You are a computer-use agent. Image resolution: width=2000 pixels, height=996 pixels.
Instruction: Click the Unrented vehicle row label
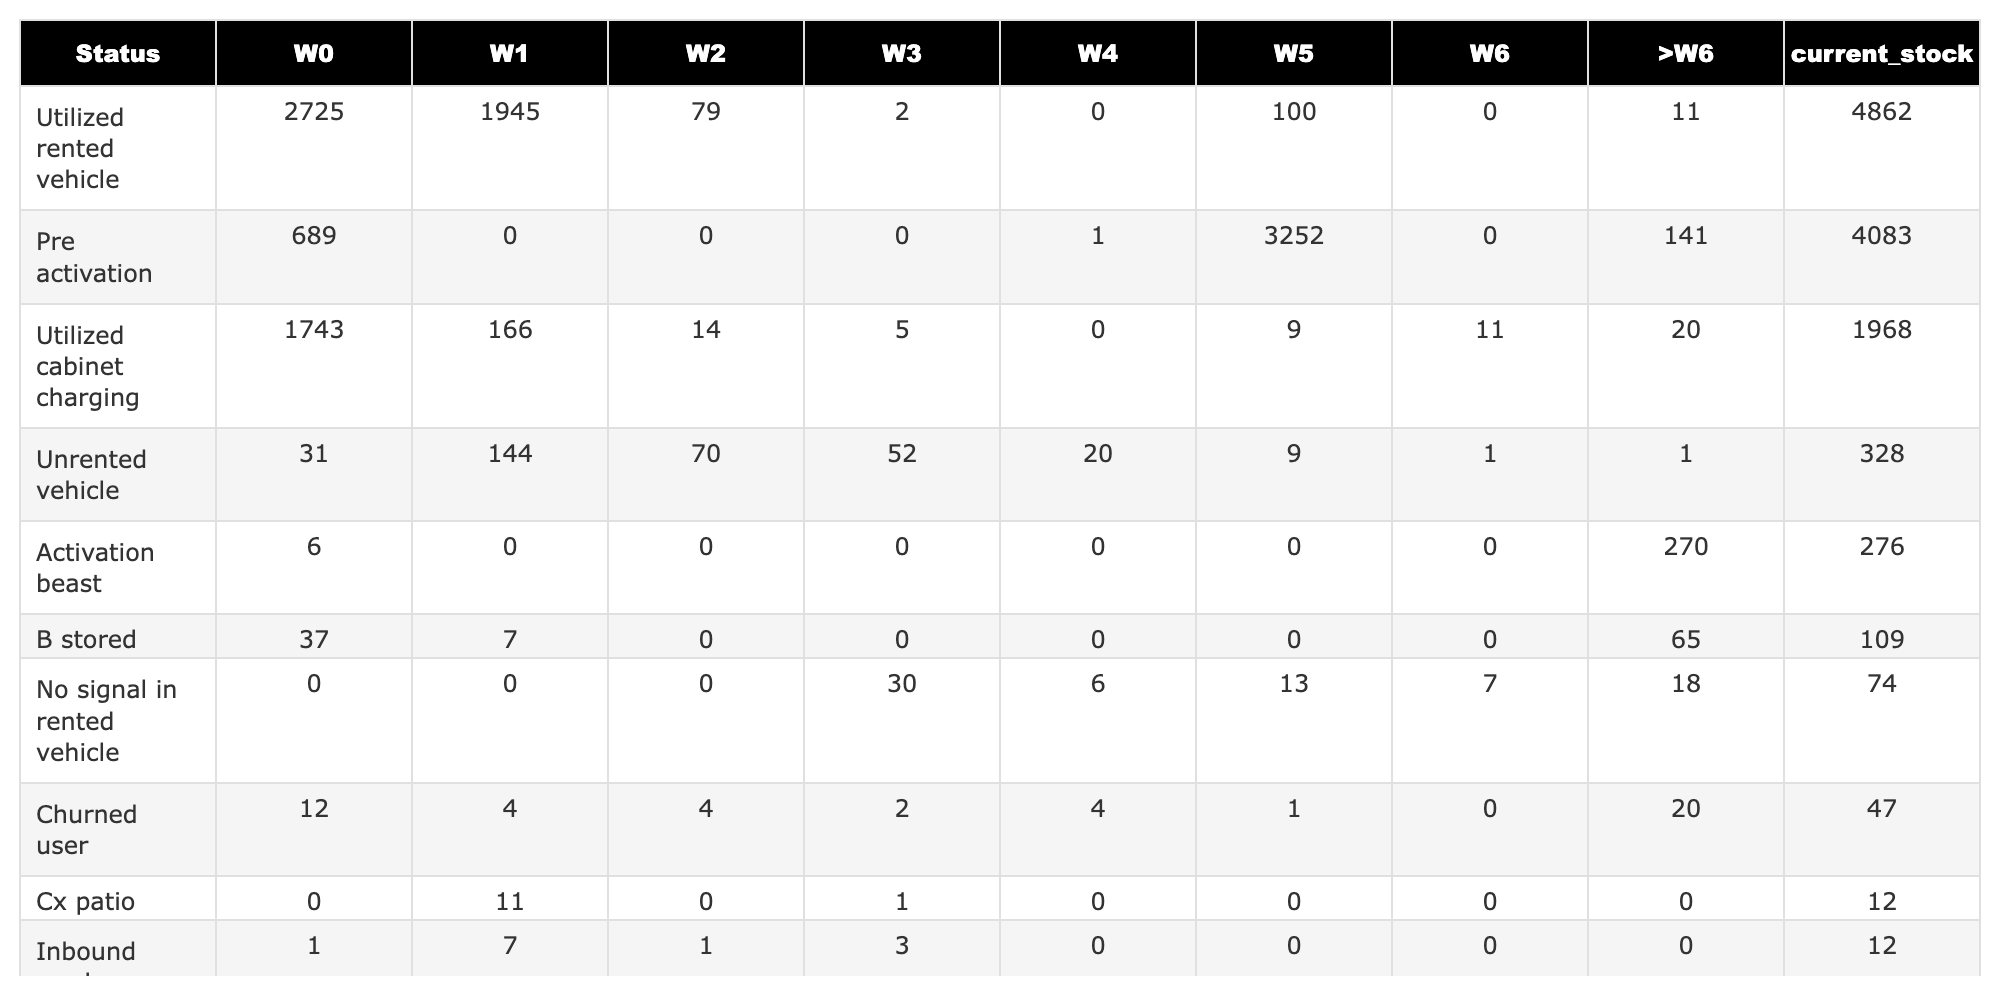click(91, 475)
